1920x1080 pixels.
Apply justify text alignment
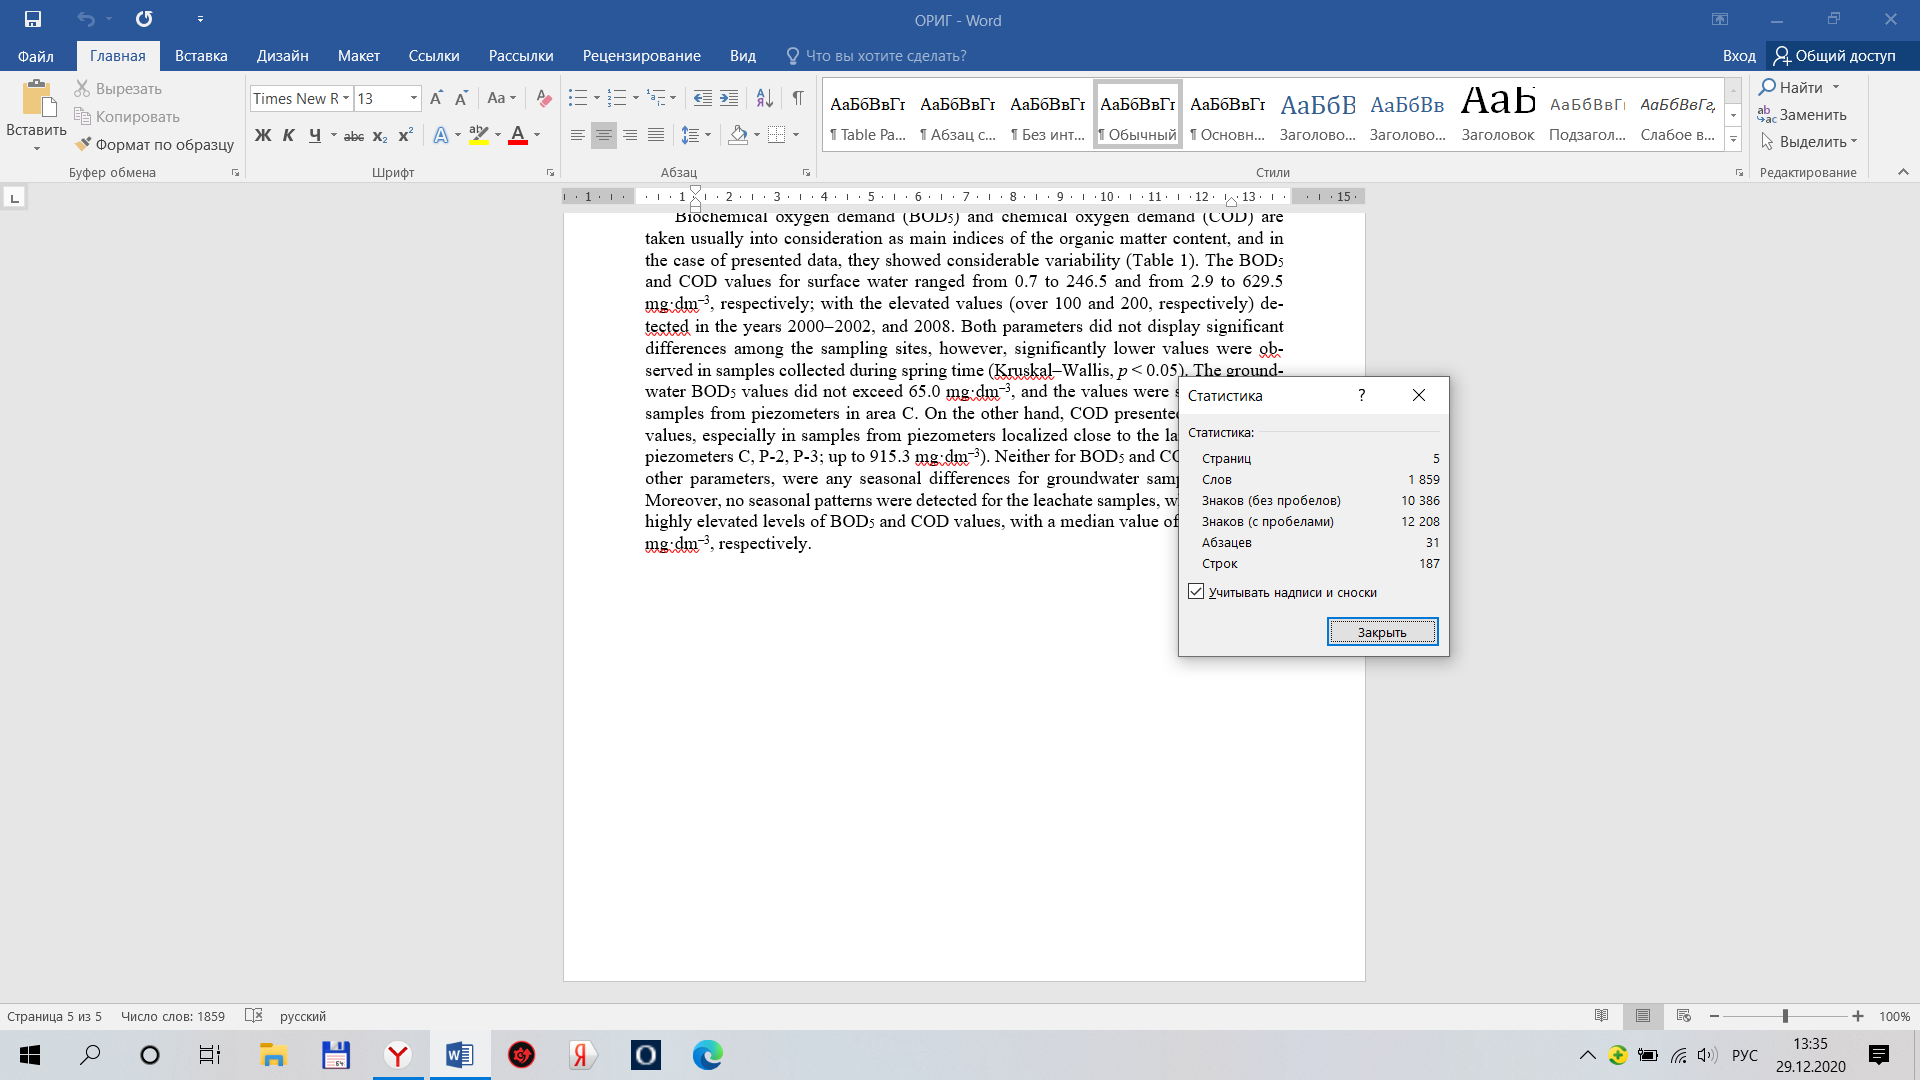pyautogui.click(x=656, y=135)
